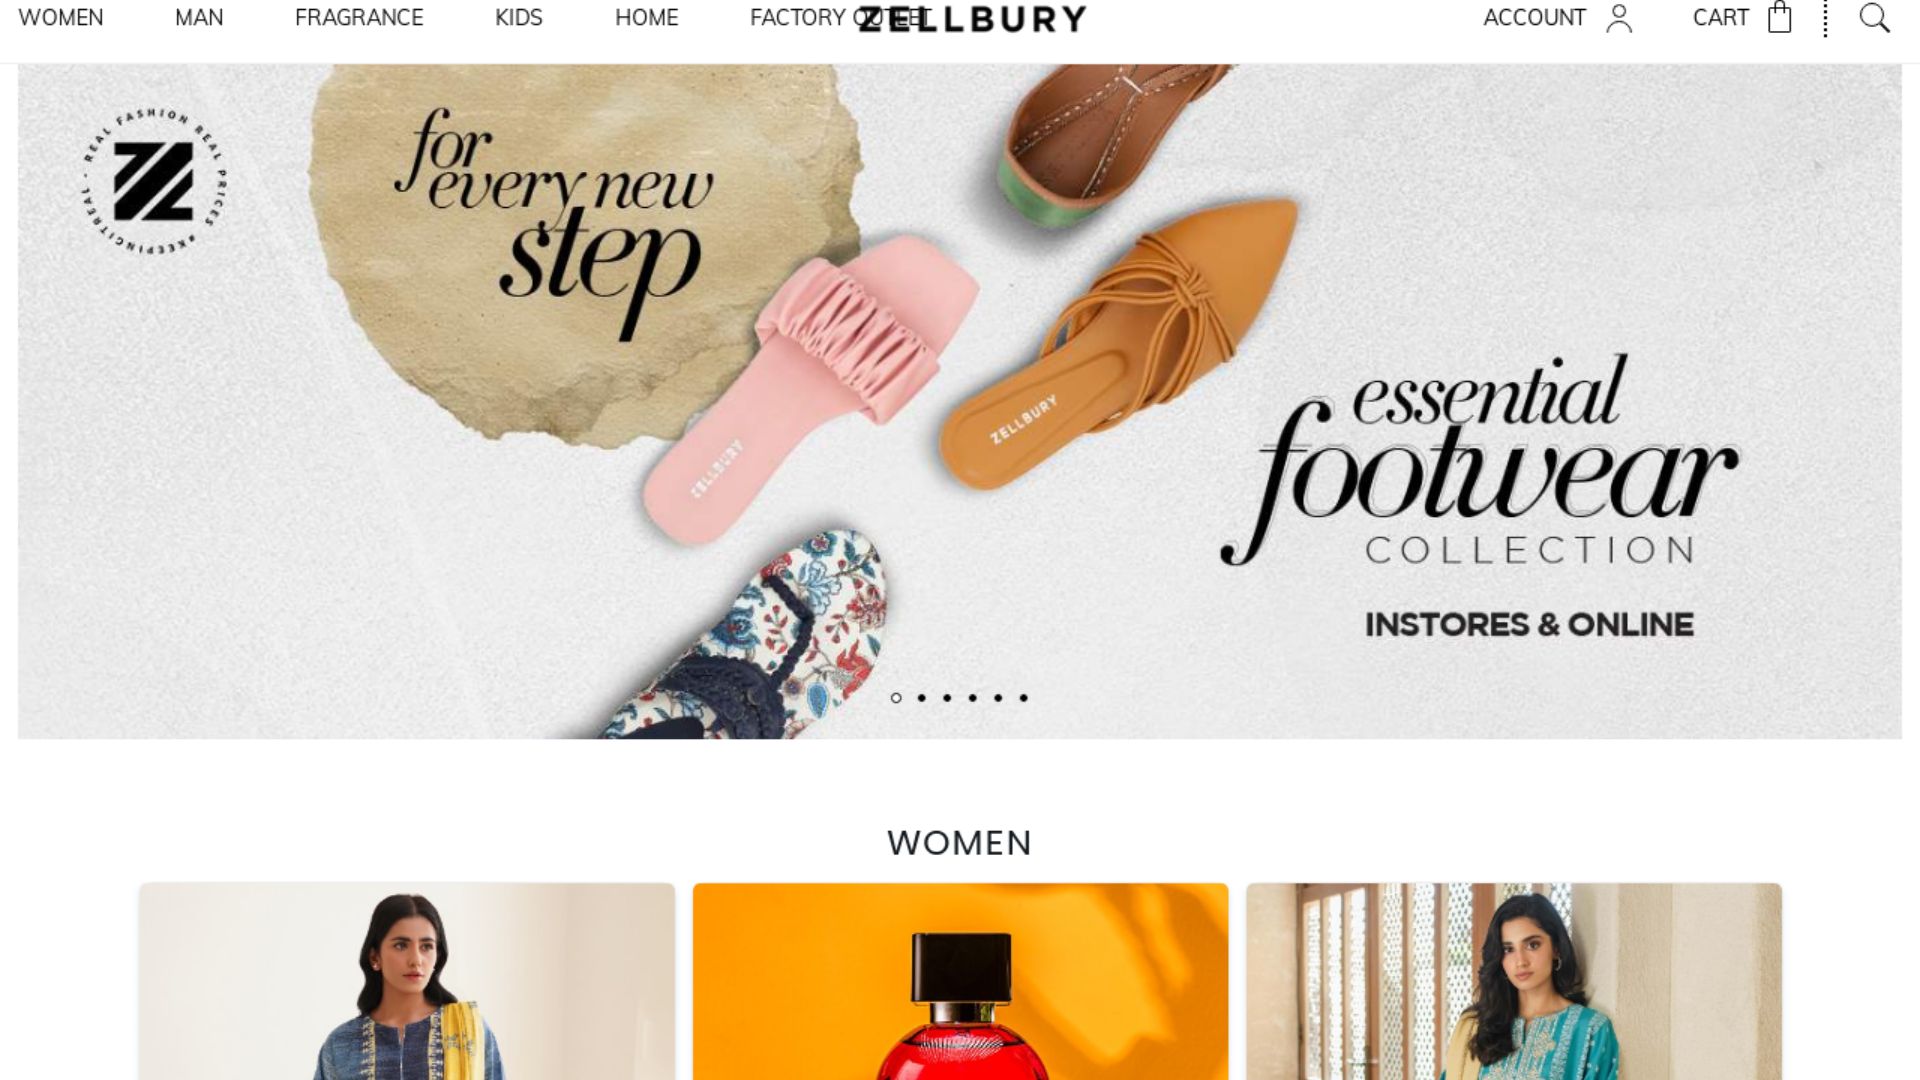Expand the MAN navigation menu
Screen dimensions: 1920x1080
point(199,18)
